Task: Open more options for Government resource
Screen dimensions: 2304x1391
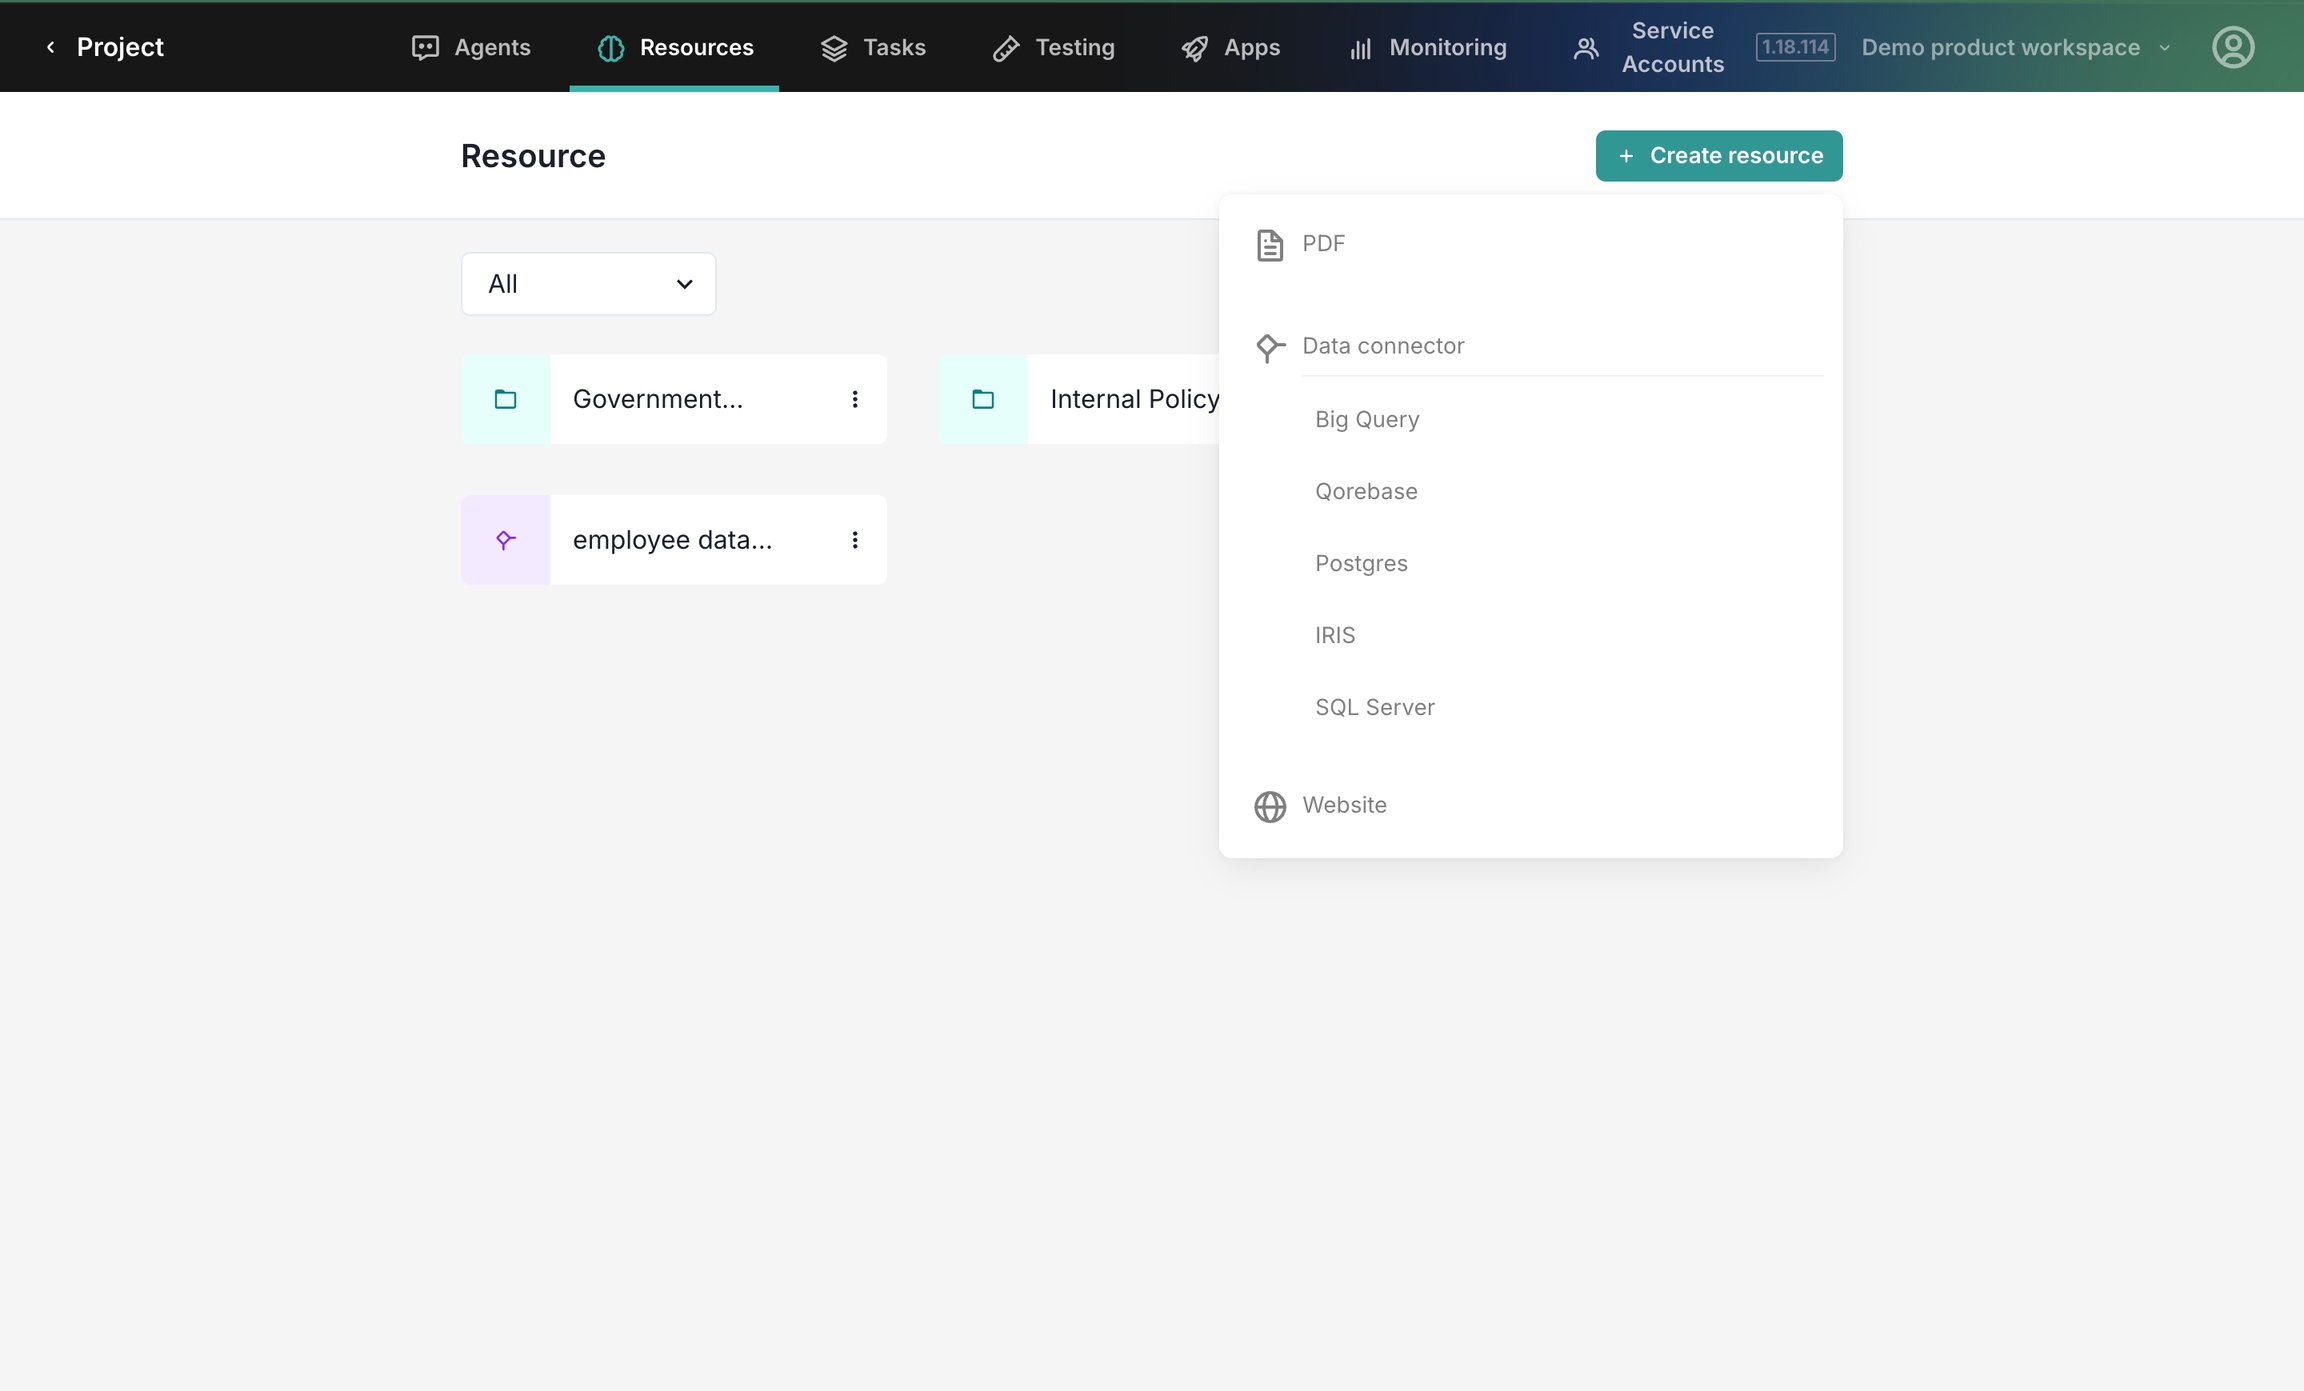Action: tap(854, 399)
